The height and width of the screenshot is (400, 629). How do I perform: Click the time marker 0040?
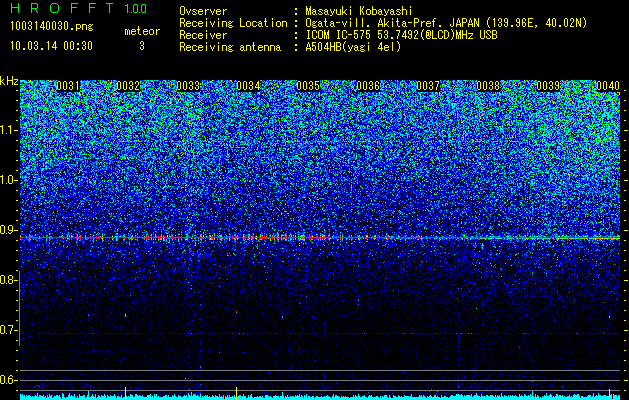(608, 86)
